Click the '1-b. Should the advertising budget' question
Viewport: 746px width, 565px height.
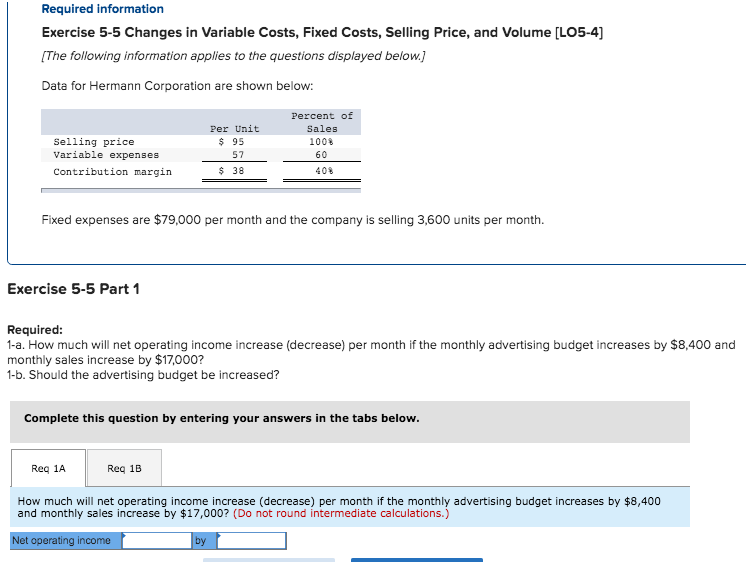point(143,375)
